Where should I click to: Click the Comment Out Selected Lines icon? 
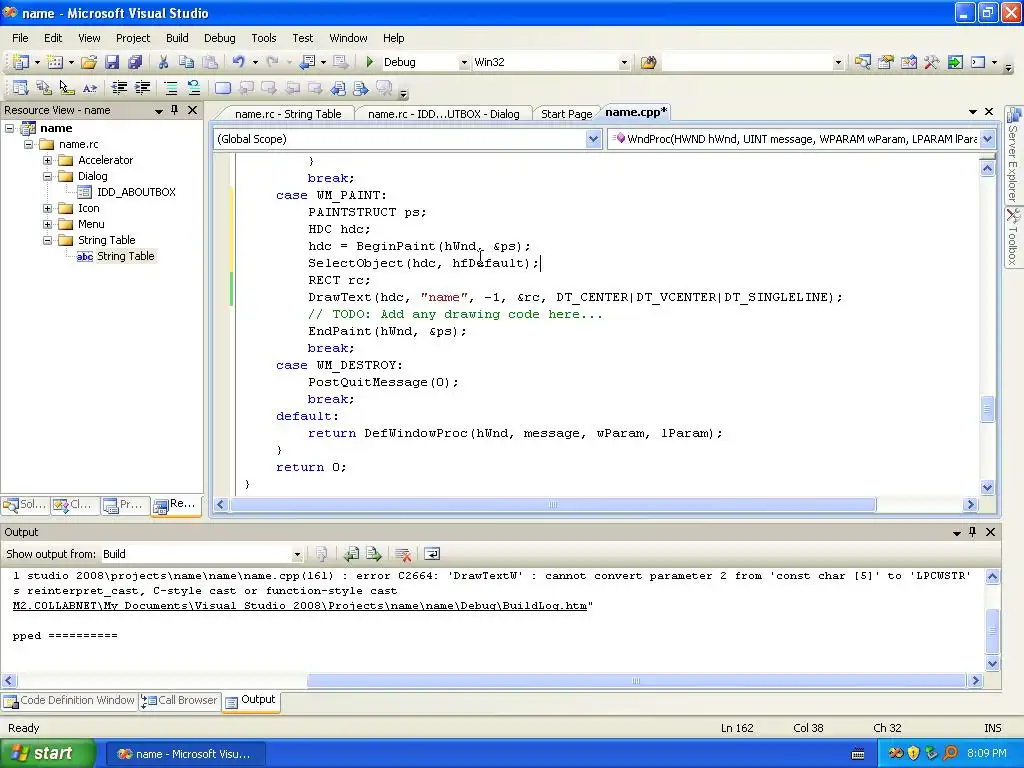[170, 88]
